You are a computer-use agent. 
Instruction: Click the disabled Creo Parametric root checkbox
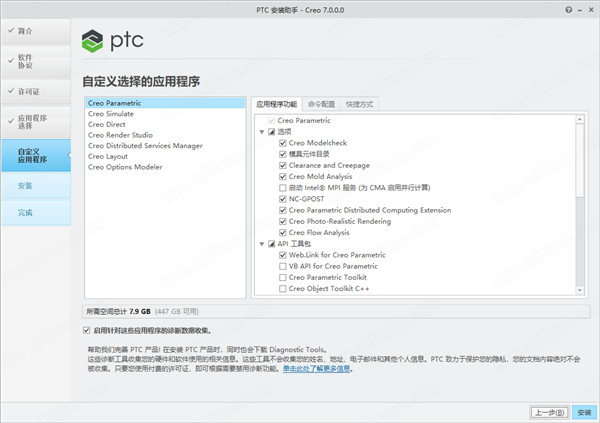pos(271,121)
